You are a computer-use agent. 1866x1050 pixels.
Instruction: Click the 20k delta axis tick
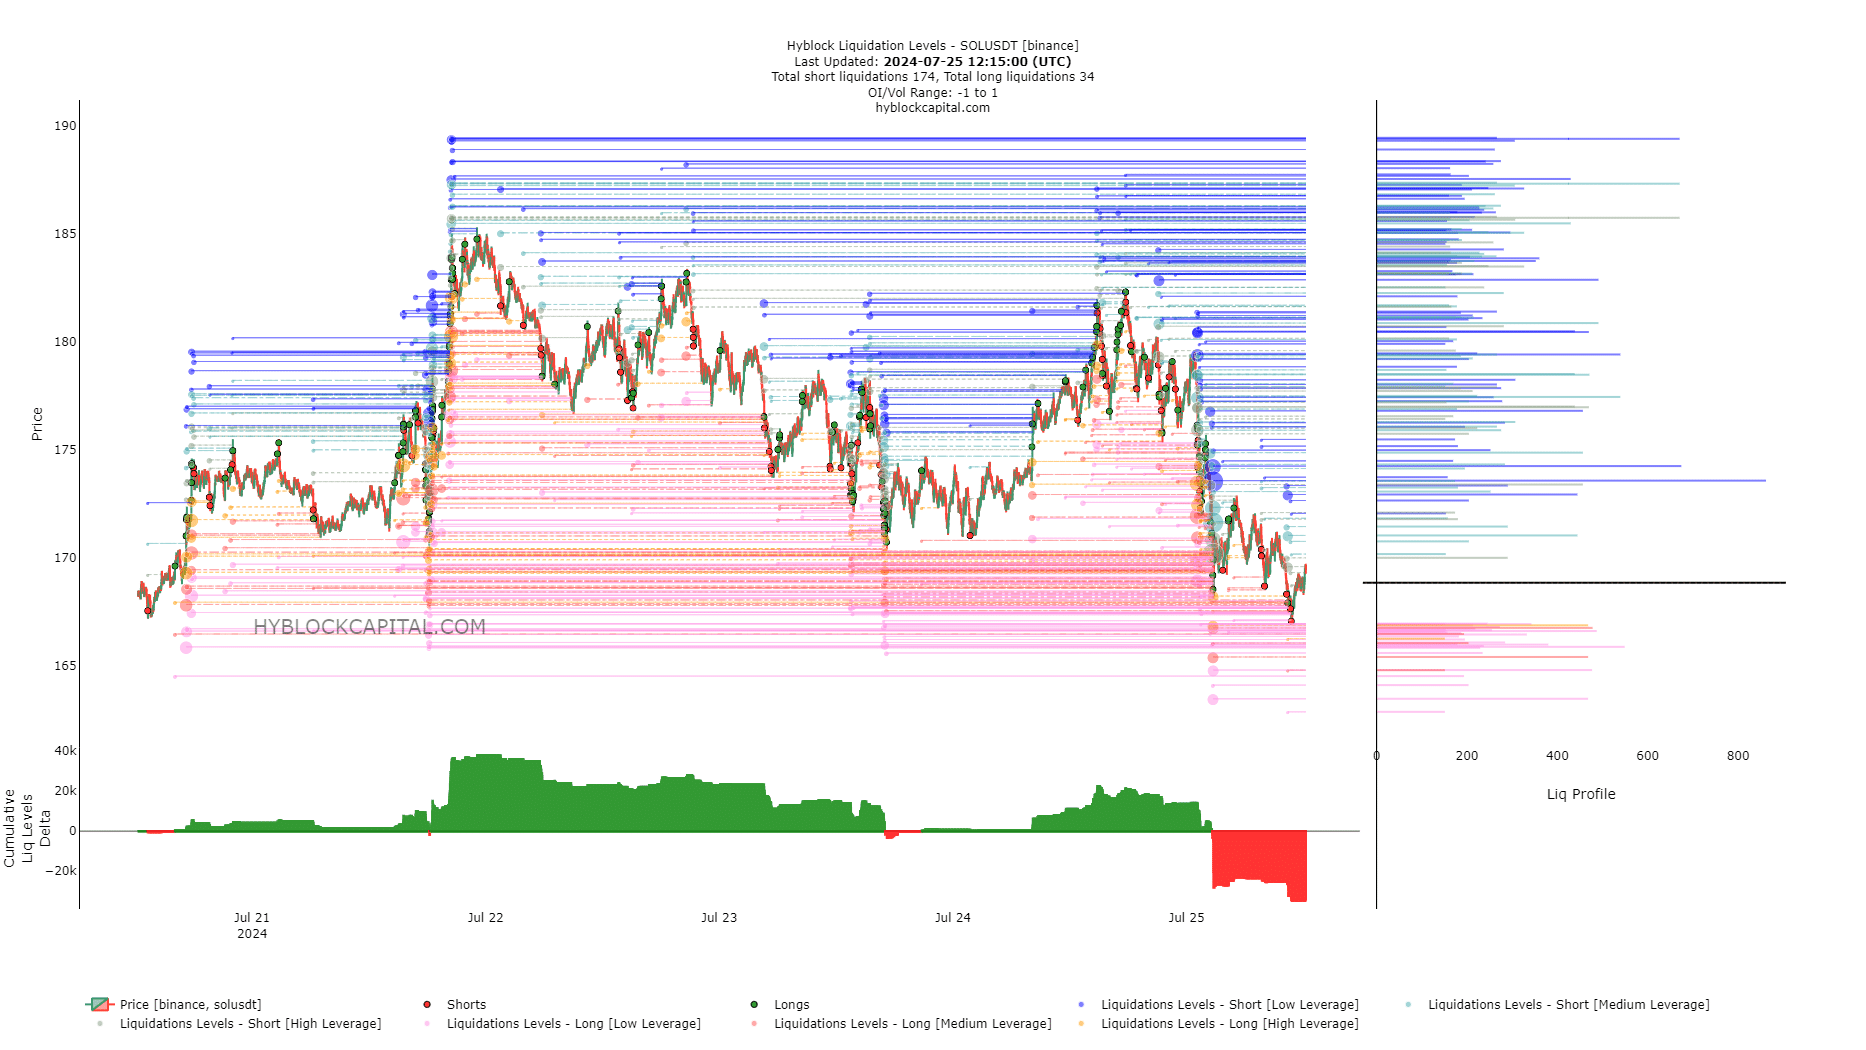pyautogui.click(x=65, y=791)
